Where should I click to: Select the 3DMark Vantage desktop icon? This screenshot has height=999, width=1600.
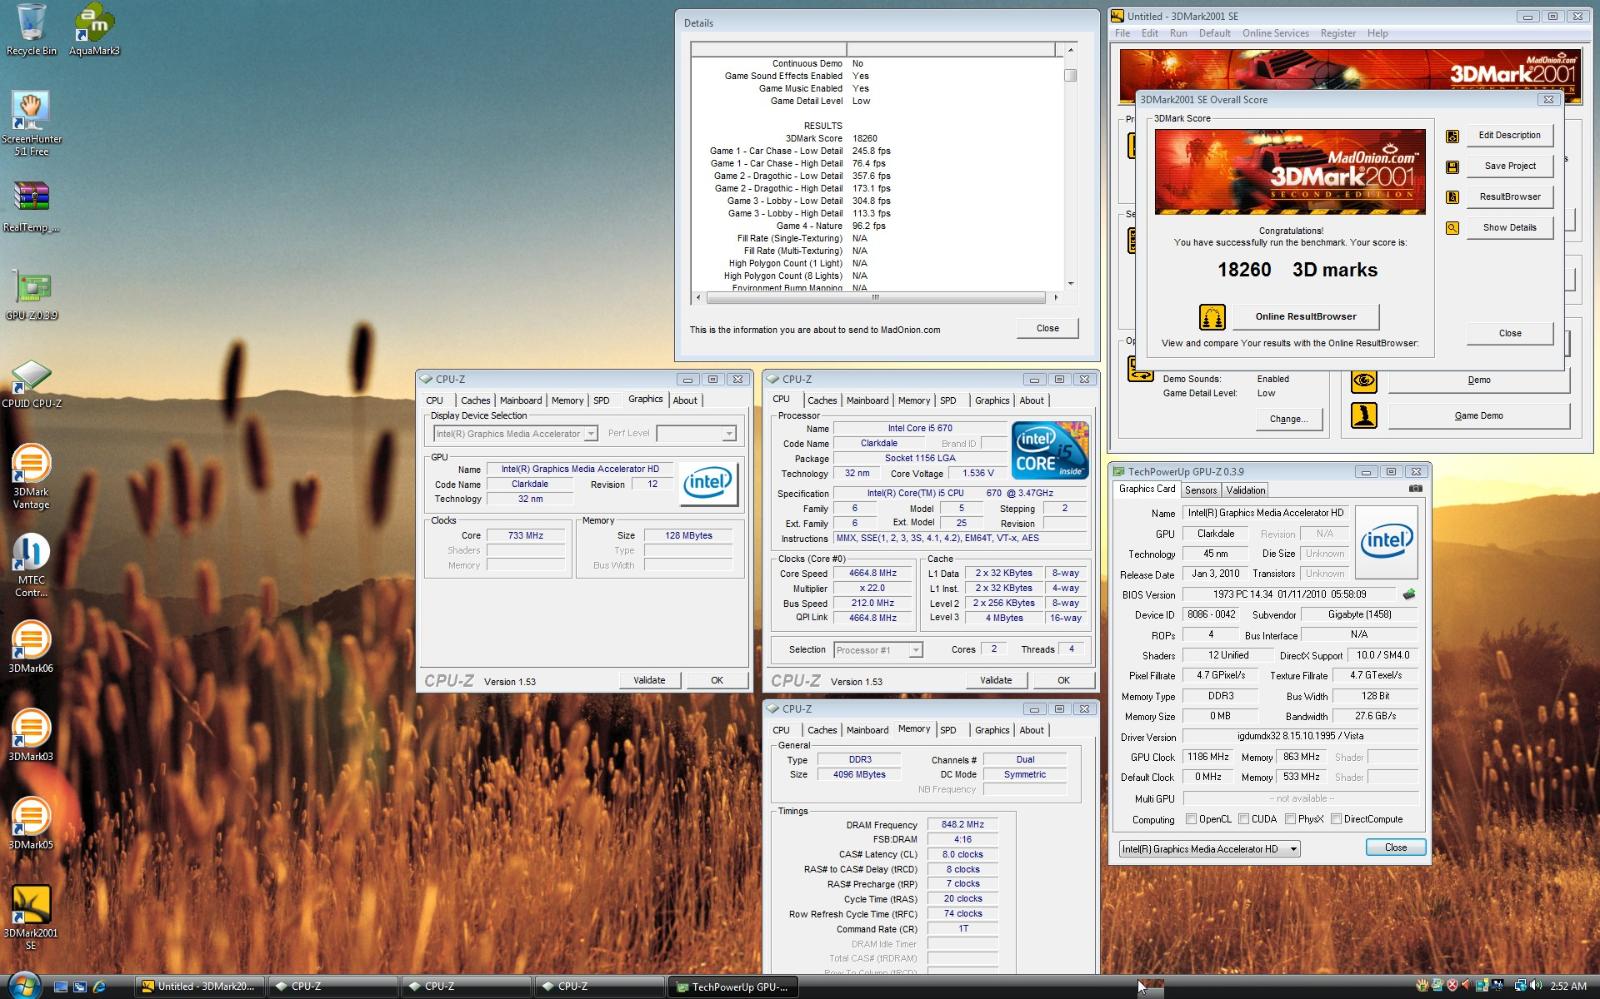click(x=31, y=477)
